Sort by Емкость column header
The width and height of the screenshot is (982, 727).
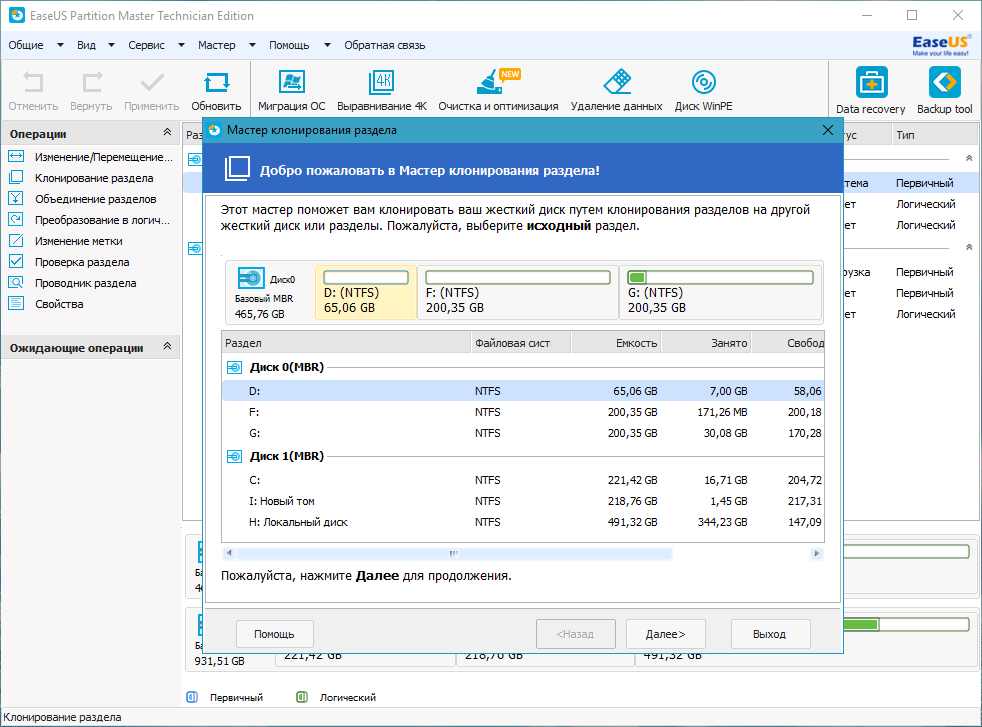[x=617, y=343]
